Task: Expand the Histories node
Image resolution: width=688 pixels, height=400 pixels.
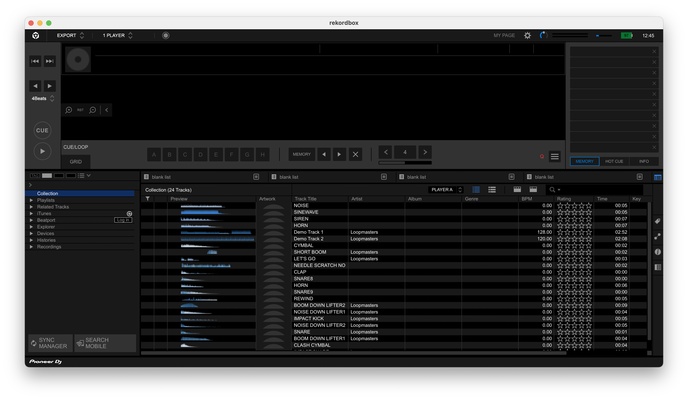Action: (x=31, y=240)
